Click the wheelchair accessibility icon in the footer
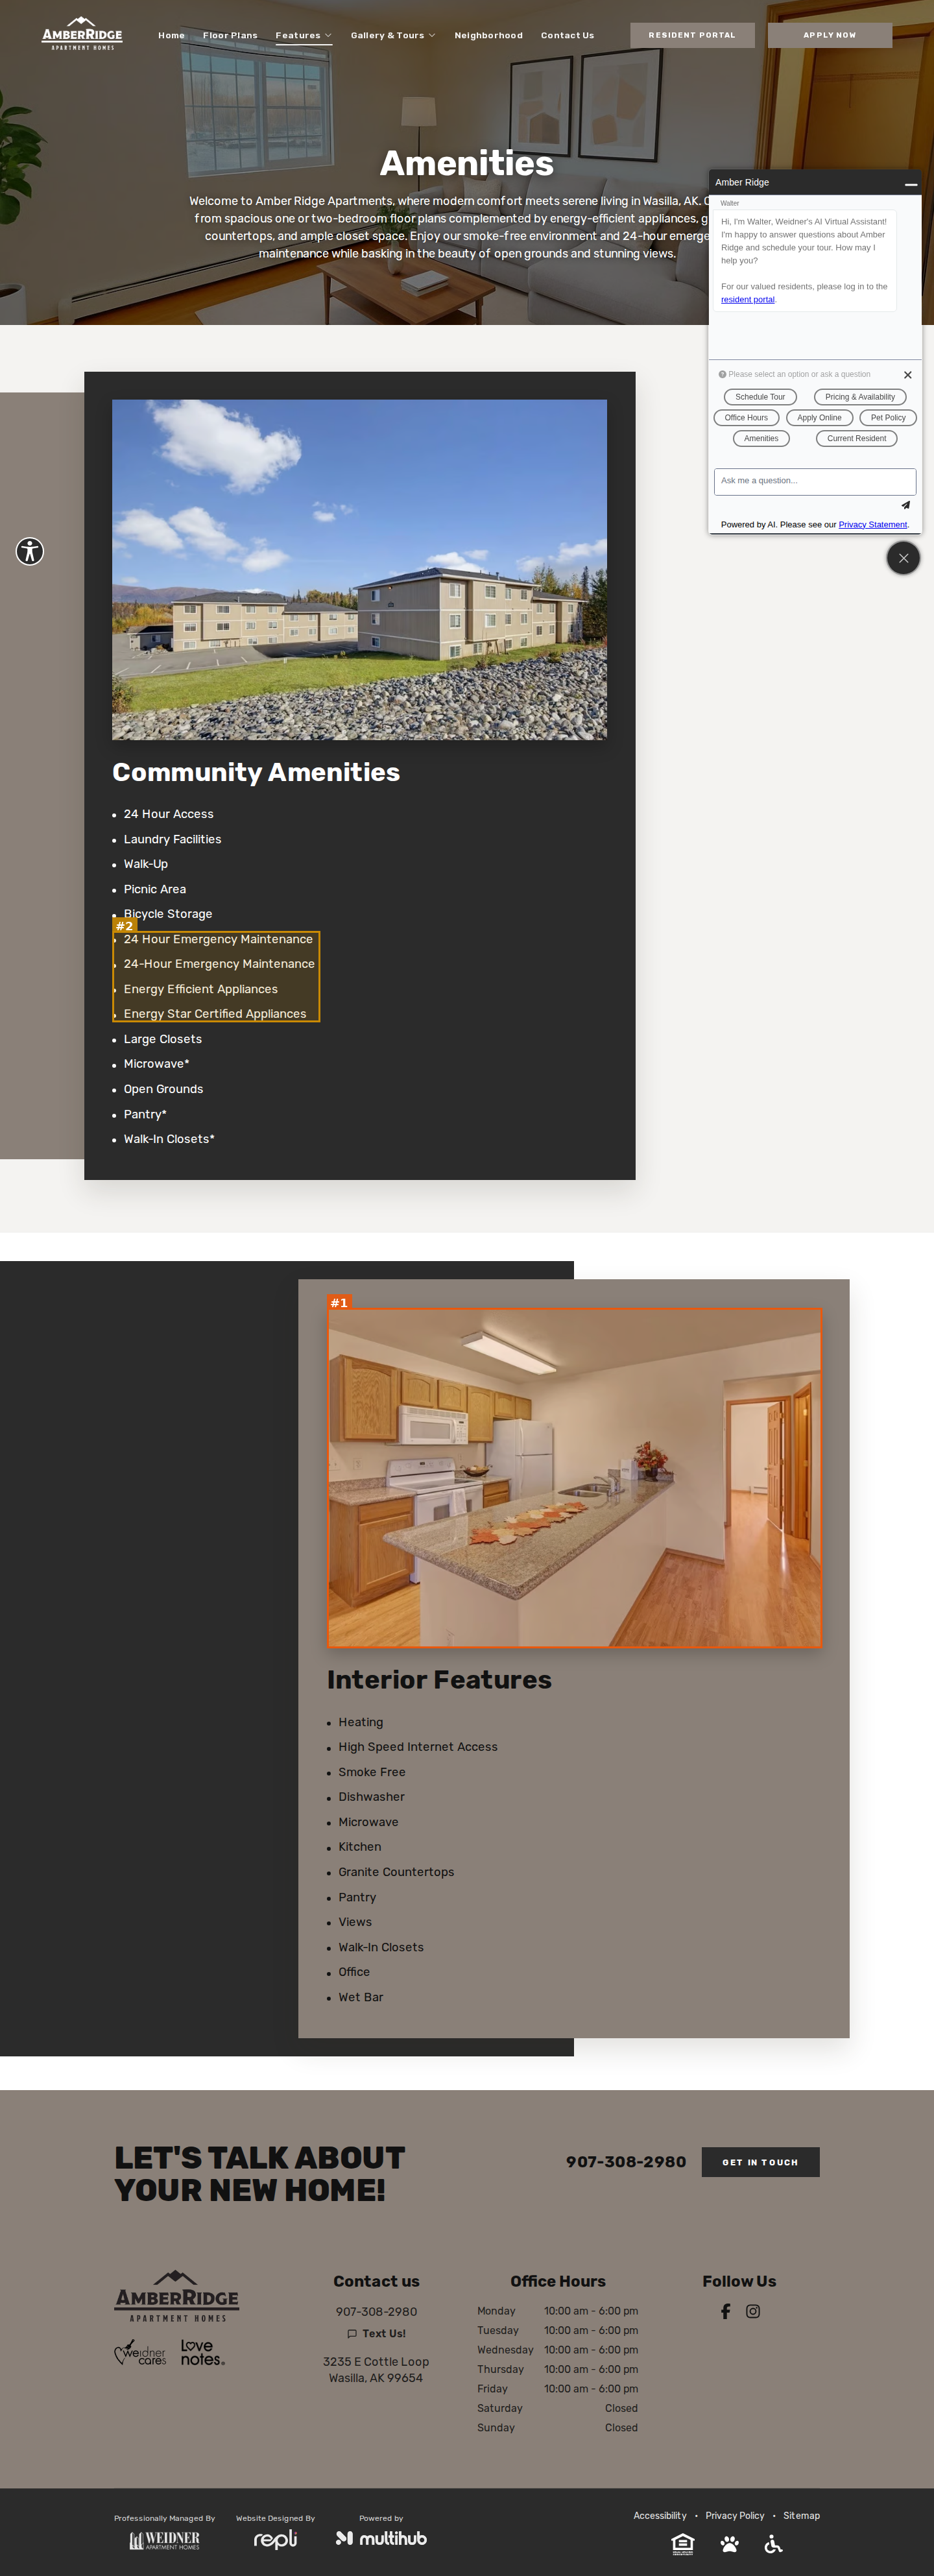This screenshot has height=2576, width=934. [773, 2544]
